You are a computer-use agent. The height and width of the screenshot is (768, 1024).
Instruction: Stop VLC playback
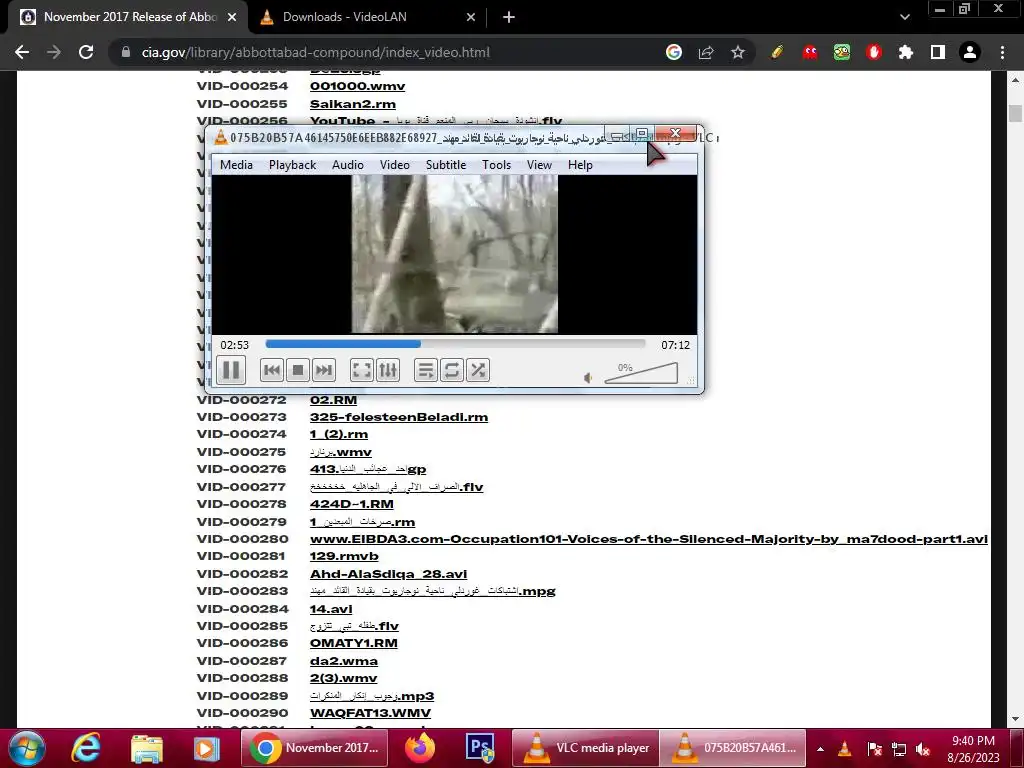298,370
